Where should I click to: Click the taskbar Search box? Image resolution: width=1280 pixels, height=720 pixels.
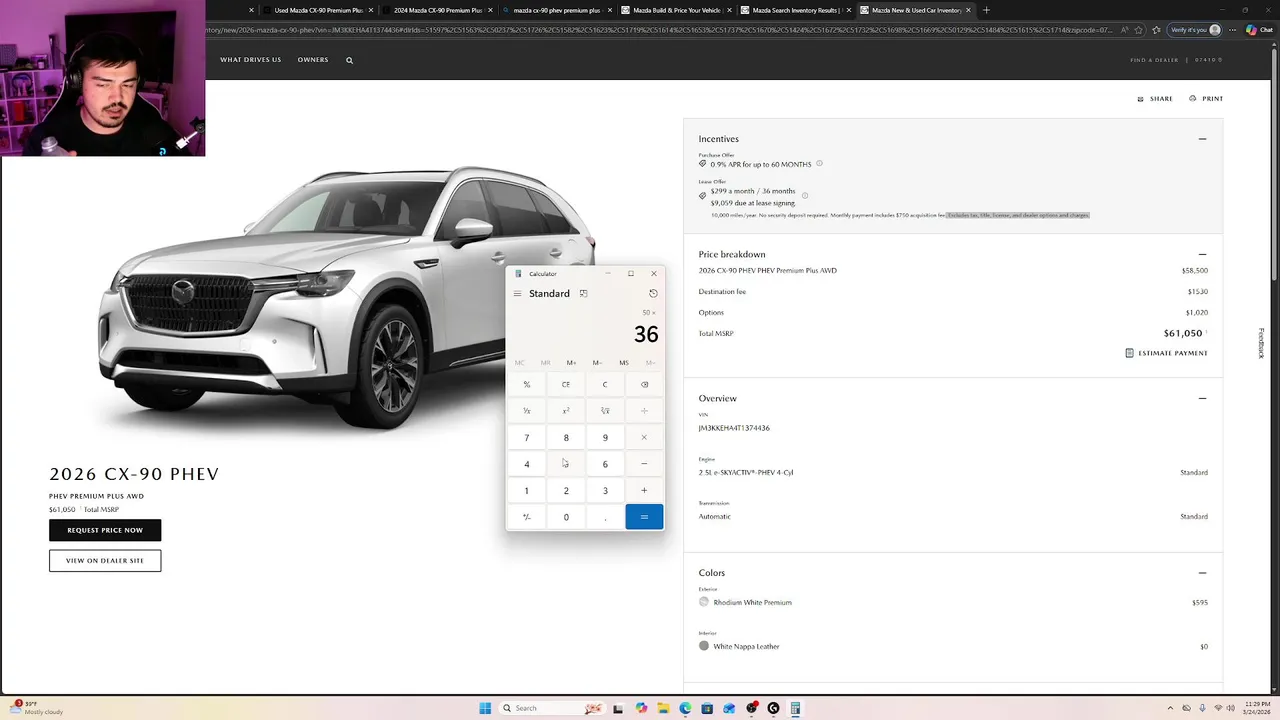[553, 708]
